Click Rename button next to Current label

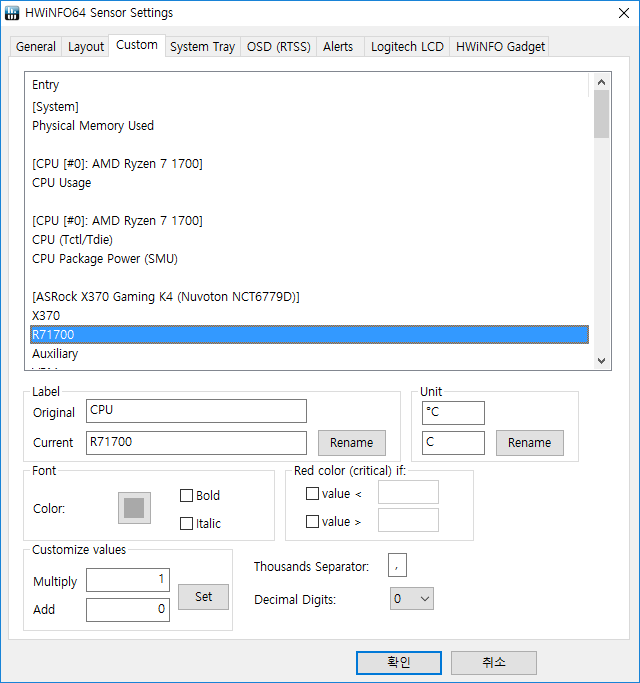[x=351, y=442]
